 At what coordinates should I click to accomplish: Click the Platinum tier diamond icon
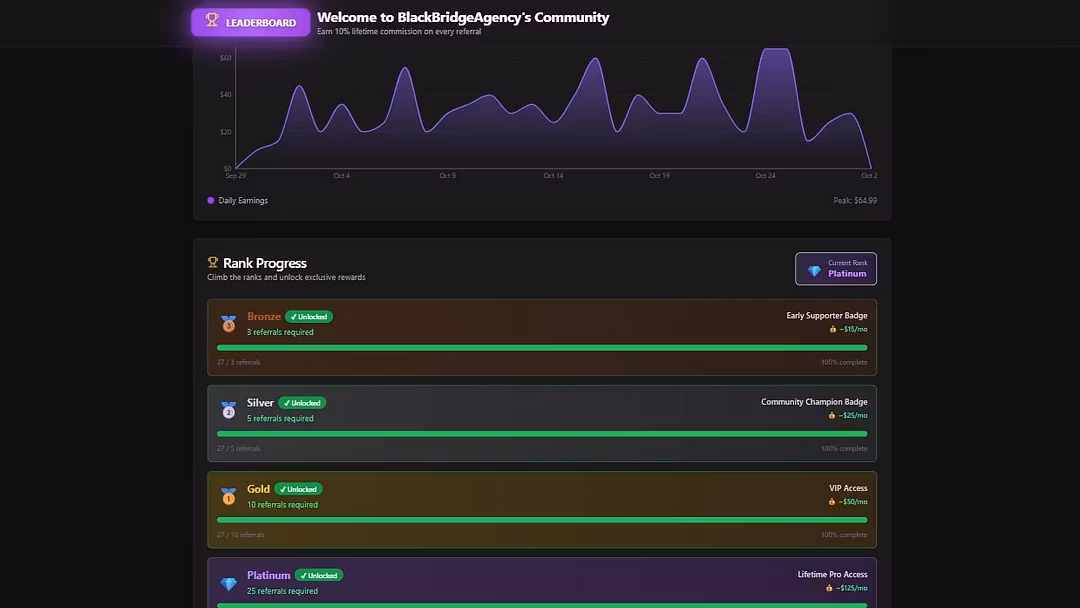tap(229, 583)
